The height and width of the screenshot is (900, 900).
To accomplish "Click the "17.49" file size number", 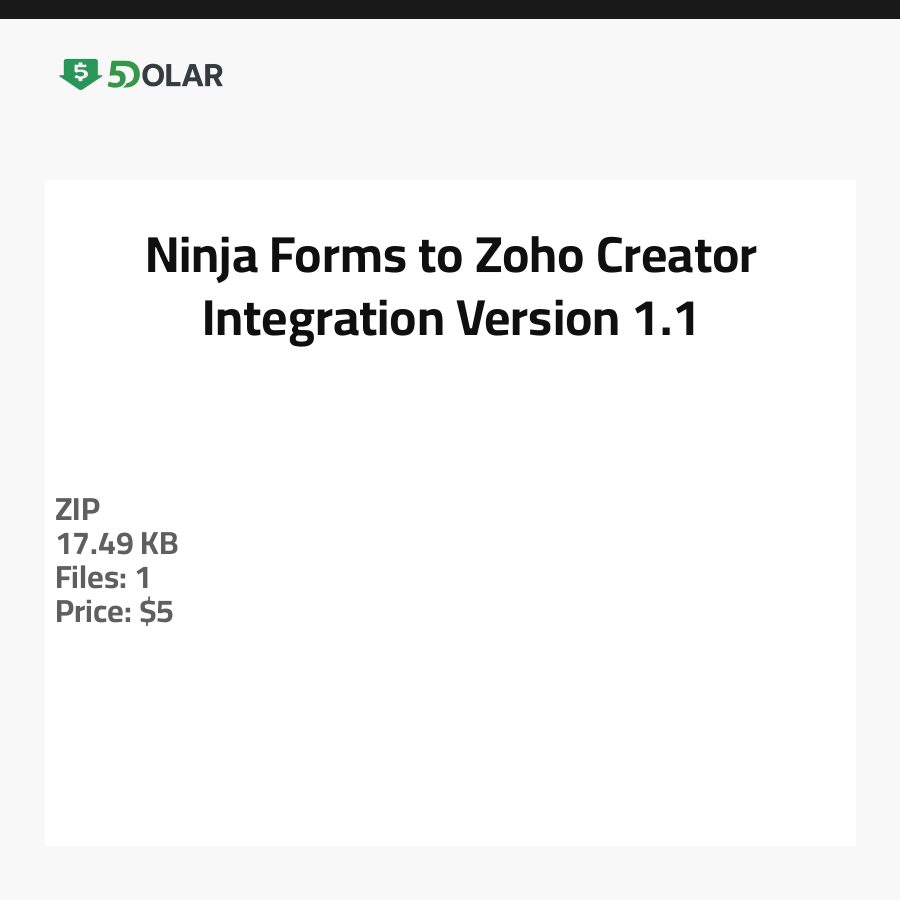I will tap(94, 544).
